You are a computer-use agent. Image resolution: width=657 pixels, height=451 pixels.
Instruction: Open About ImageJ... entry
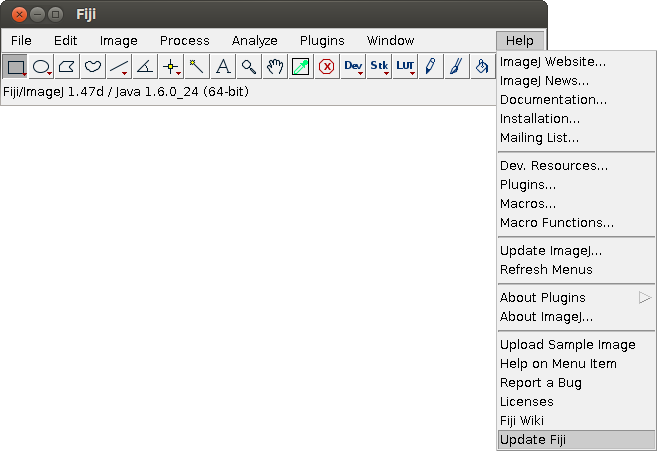click(576, 316)
